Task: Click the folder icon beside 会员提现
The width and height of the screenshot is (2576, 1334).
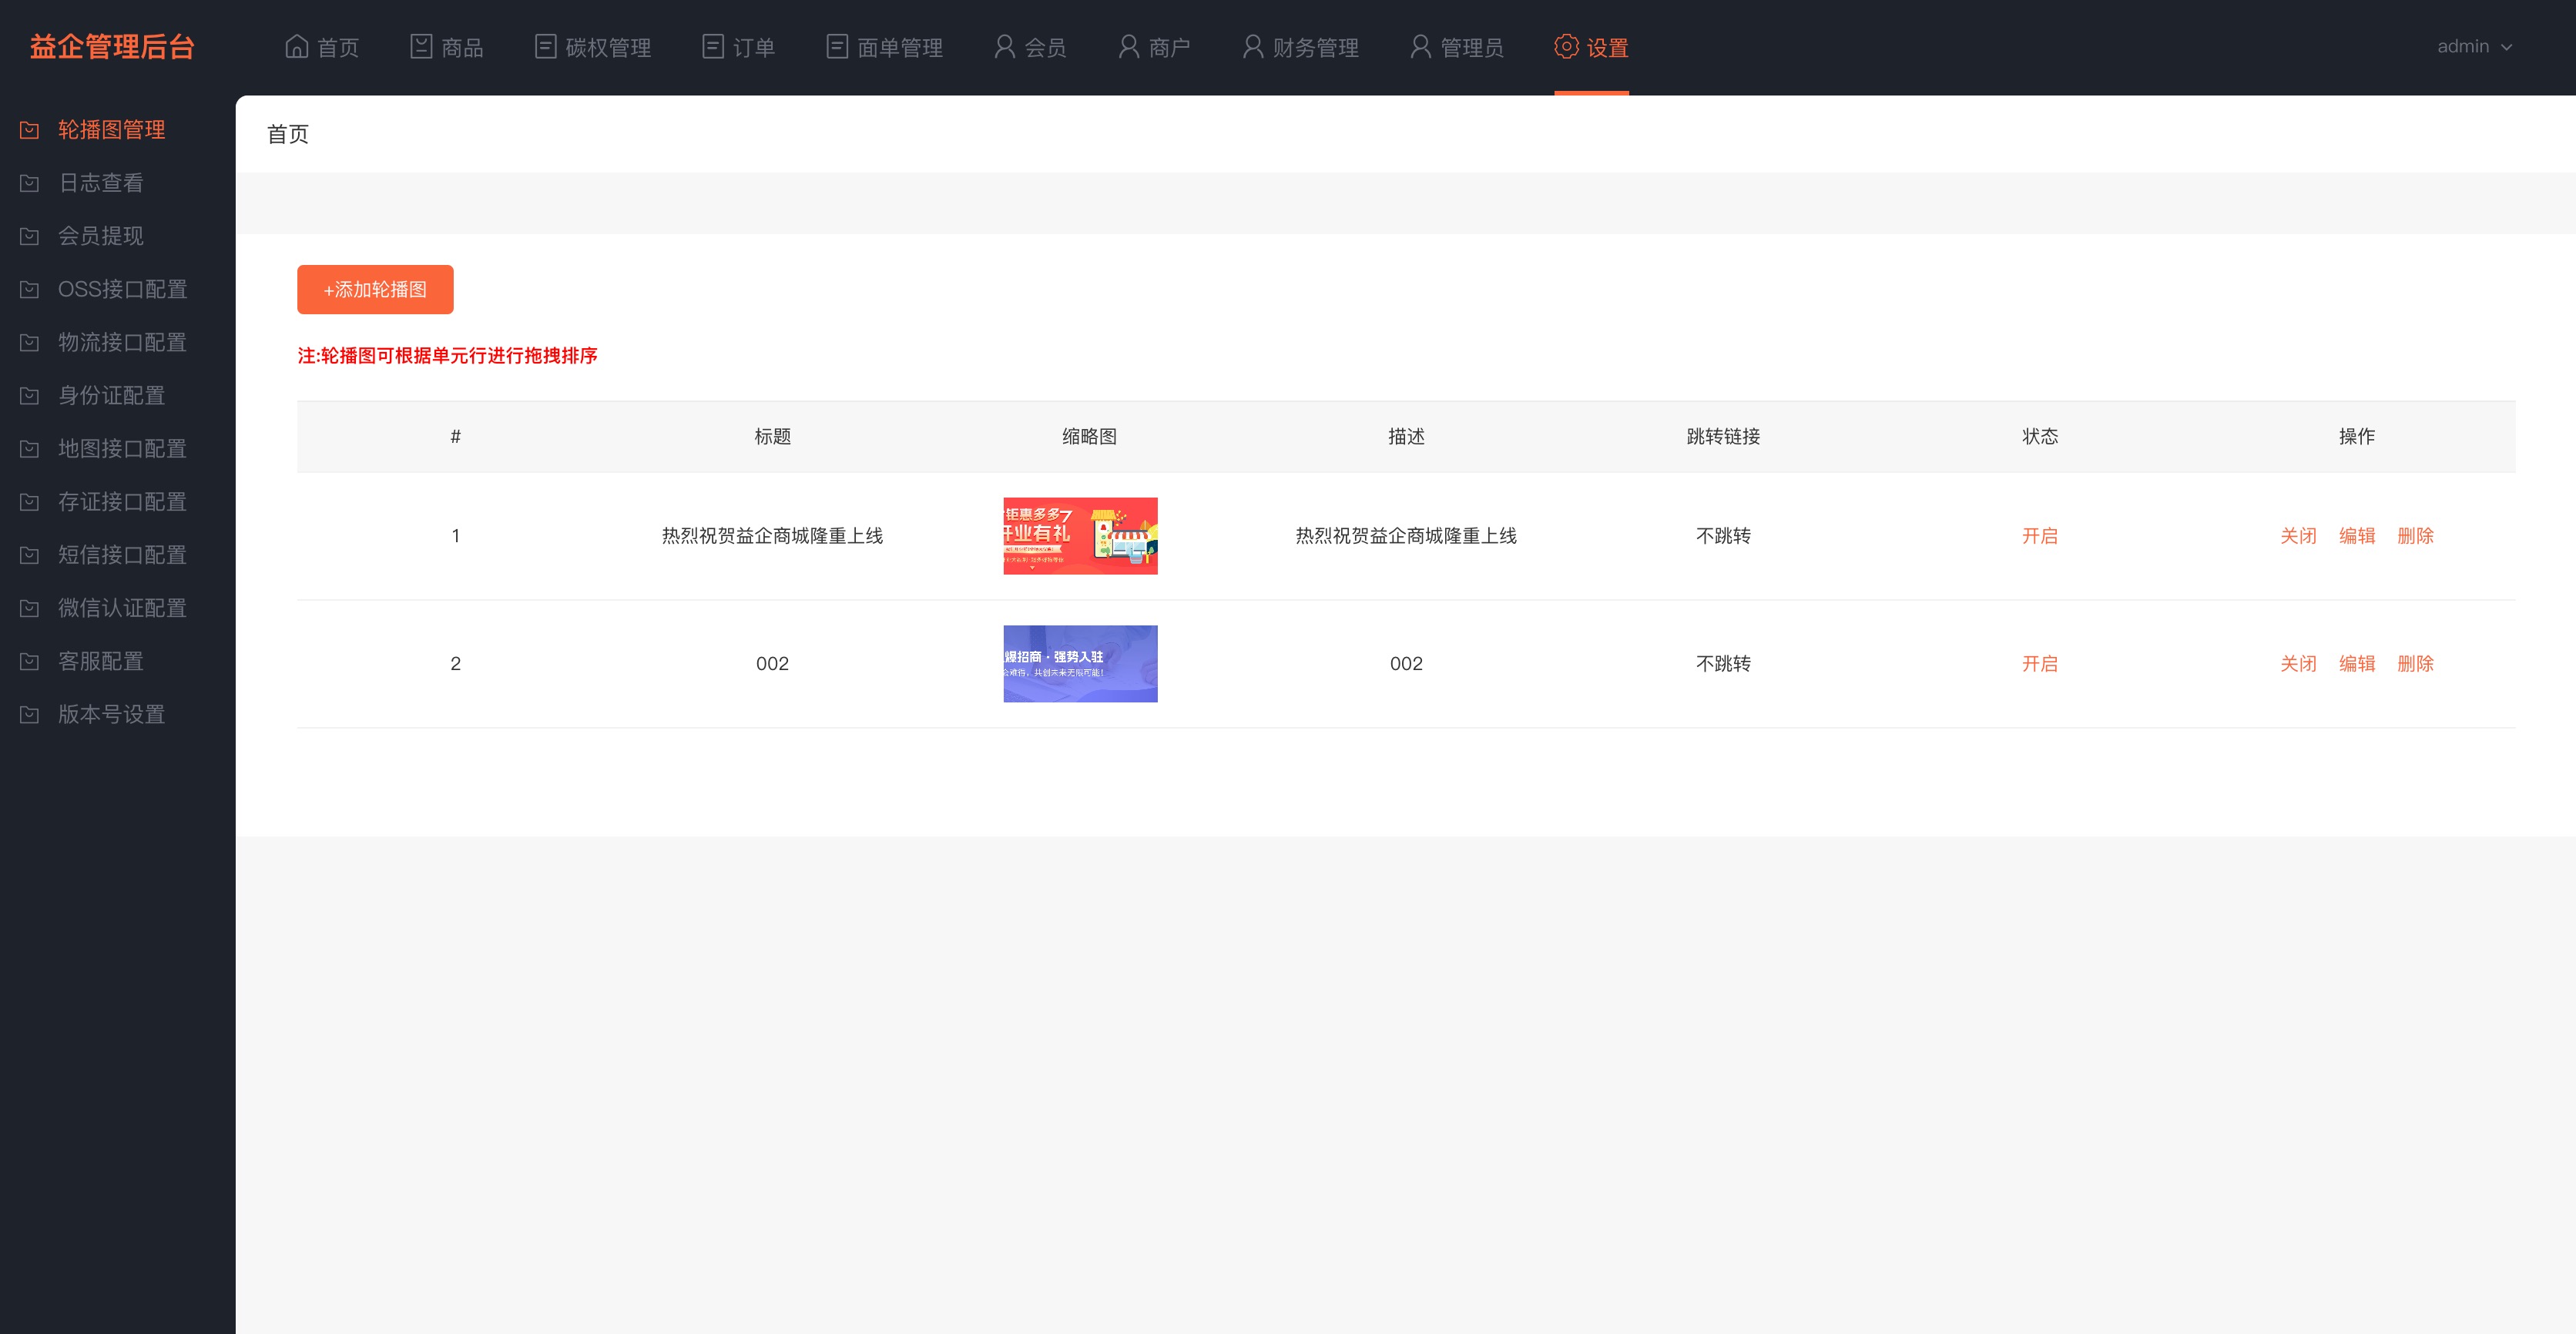Action: 30,236
